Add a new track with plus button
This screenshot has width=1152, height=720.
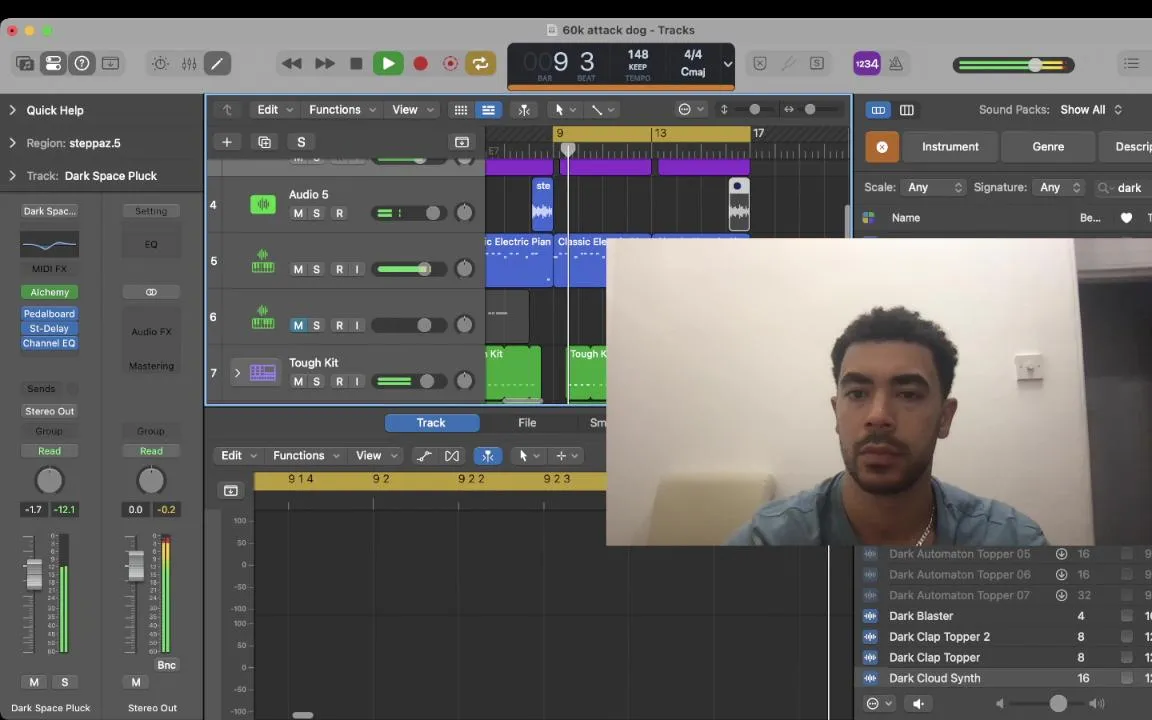tap(226, 142)
